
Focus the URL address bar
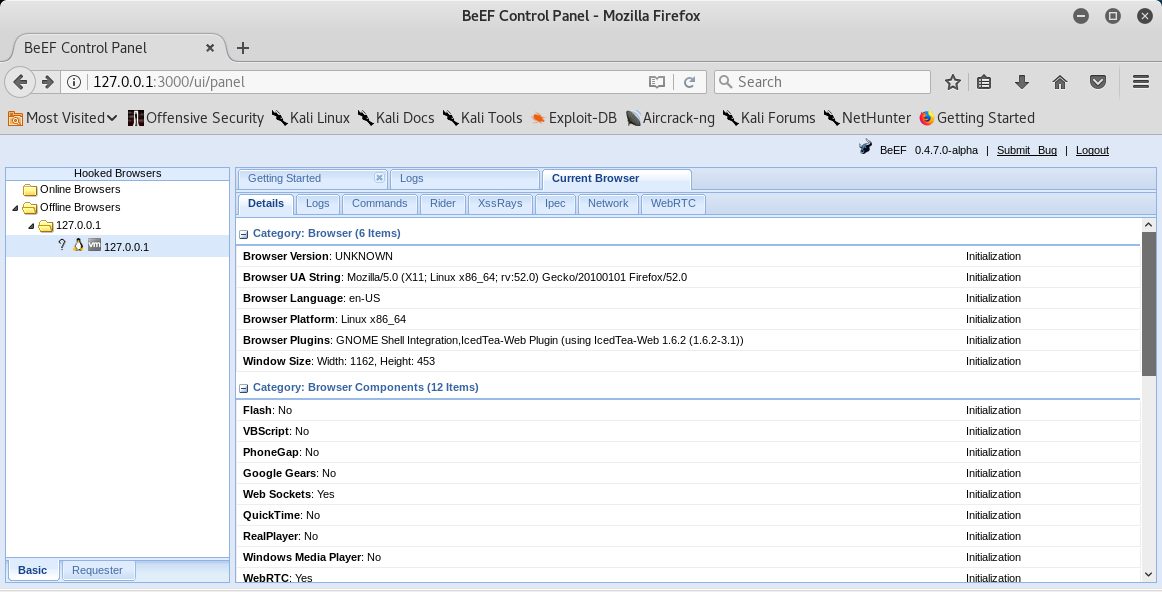tap(367, 82)
